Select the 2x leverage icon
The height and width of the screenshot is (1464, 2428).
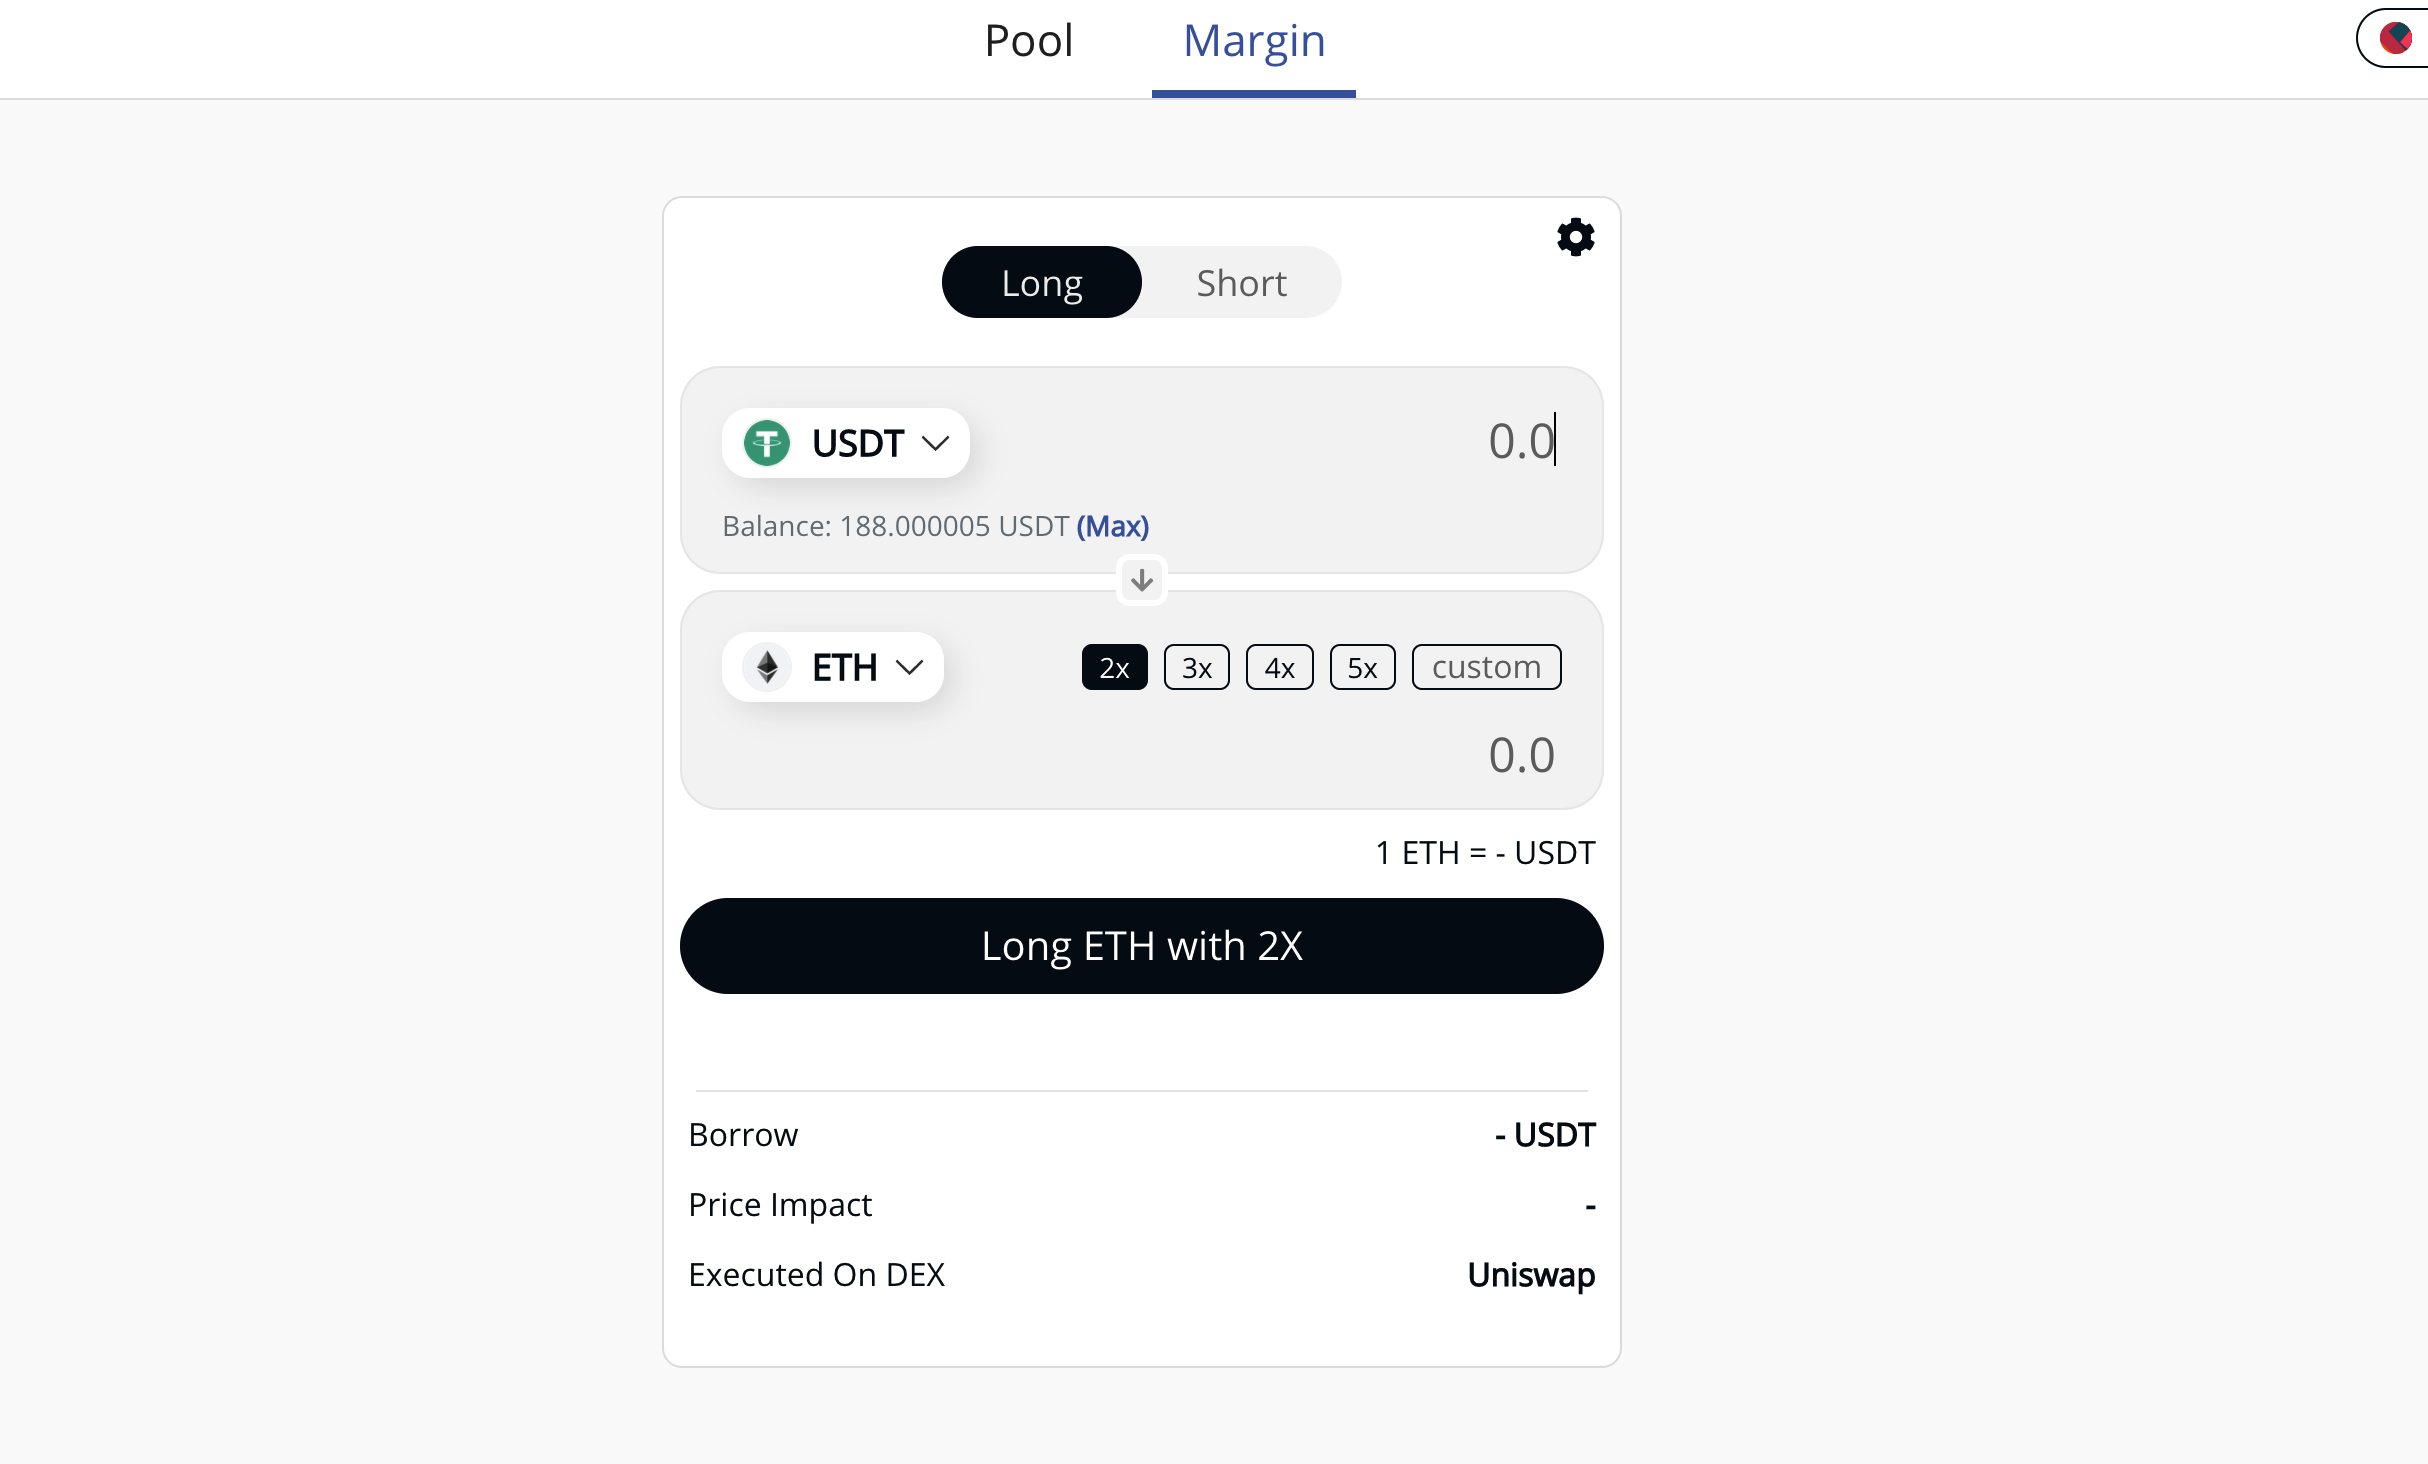click(x=1110, y=666)
